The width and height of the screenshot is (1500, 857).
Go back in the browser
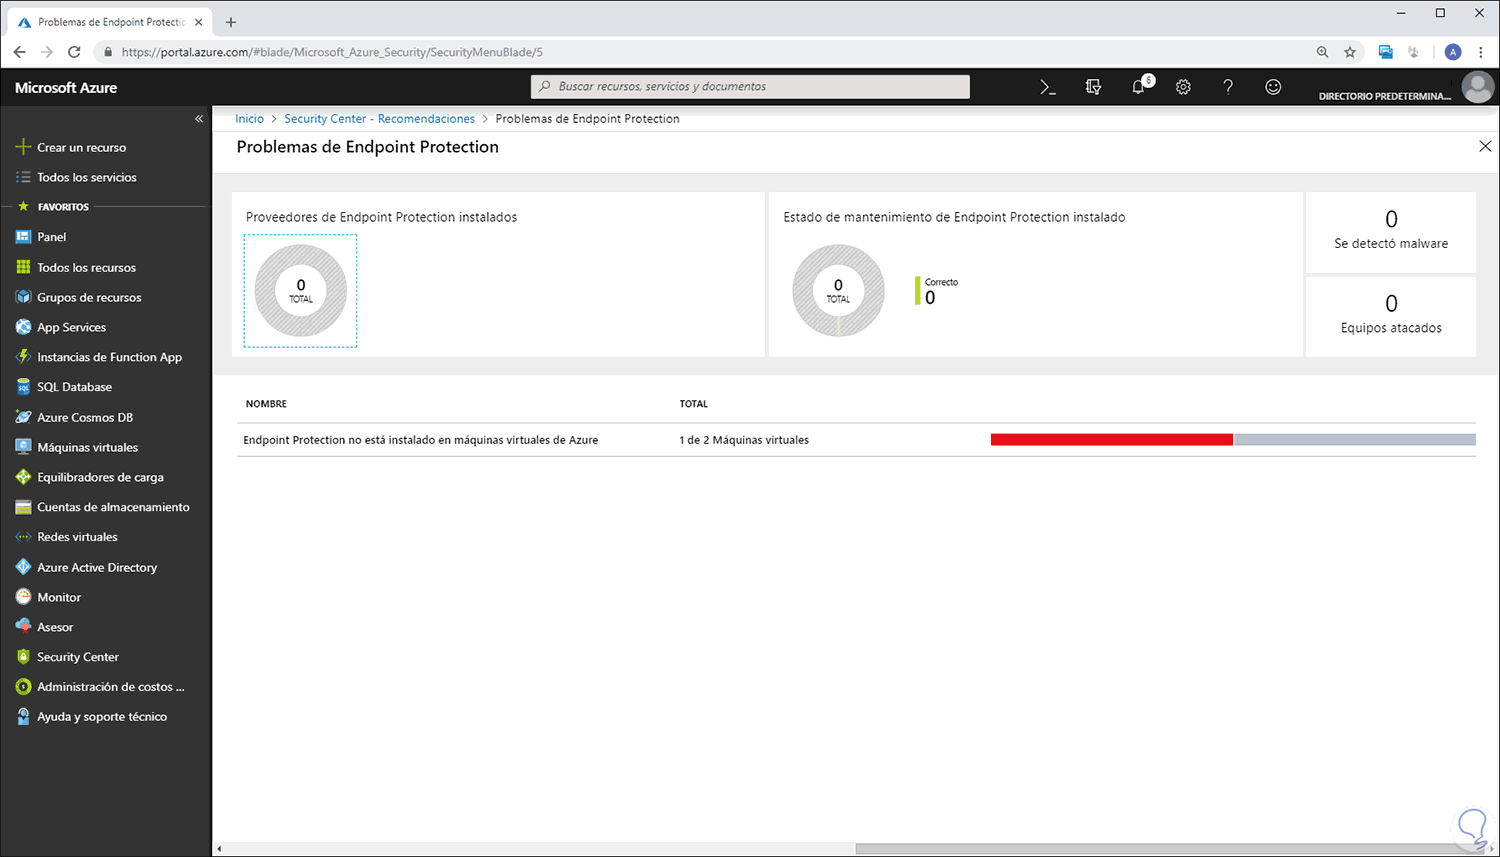[20, 52]
